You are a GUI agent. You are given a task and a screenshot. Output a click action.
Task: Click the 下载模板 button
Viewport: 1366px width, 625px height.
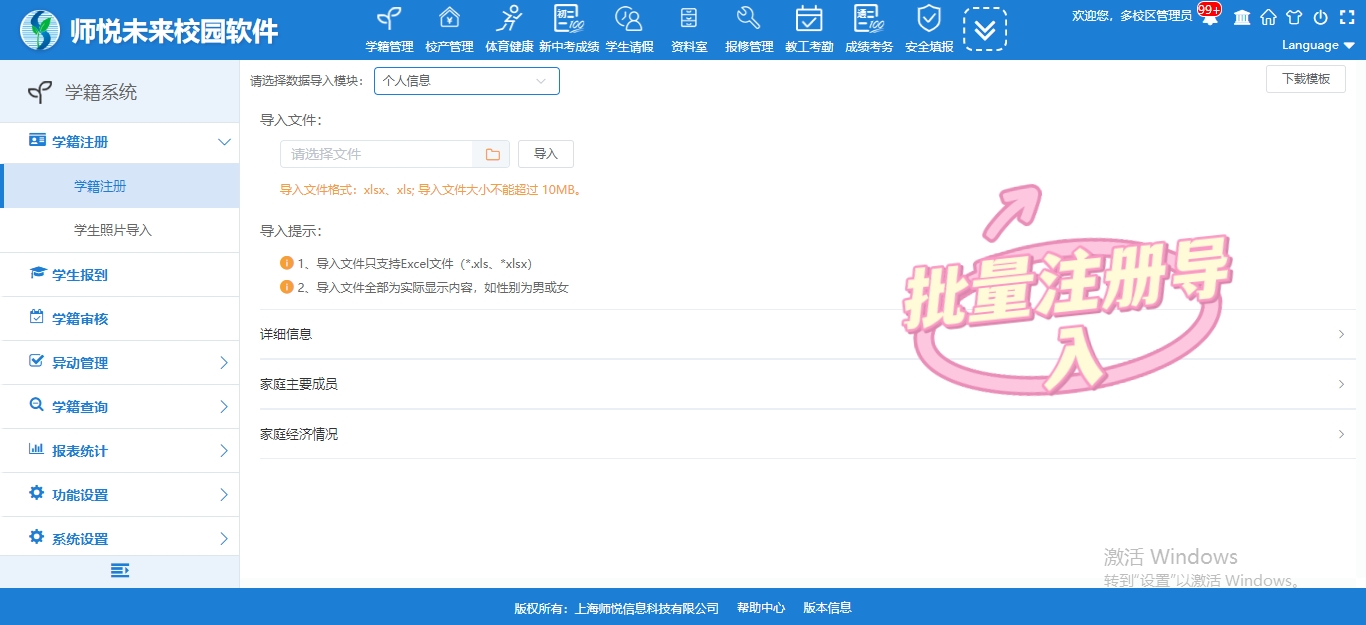(1305, 79)
